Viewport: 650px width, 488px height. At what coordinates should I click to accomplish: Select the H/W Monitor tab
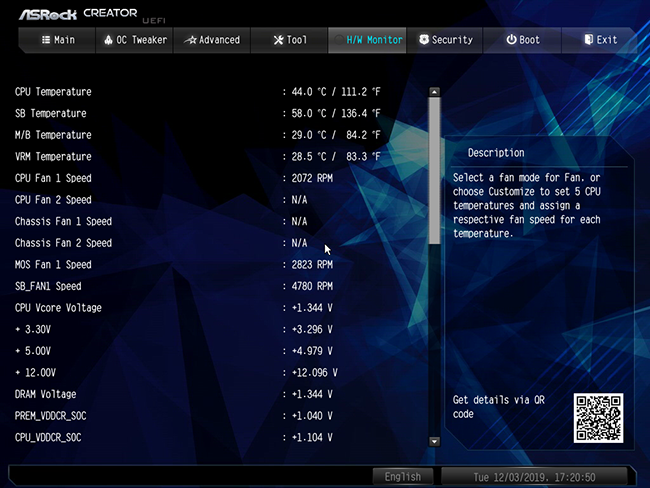click(367, 40)
